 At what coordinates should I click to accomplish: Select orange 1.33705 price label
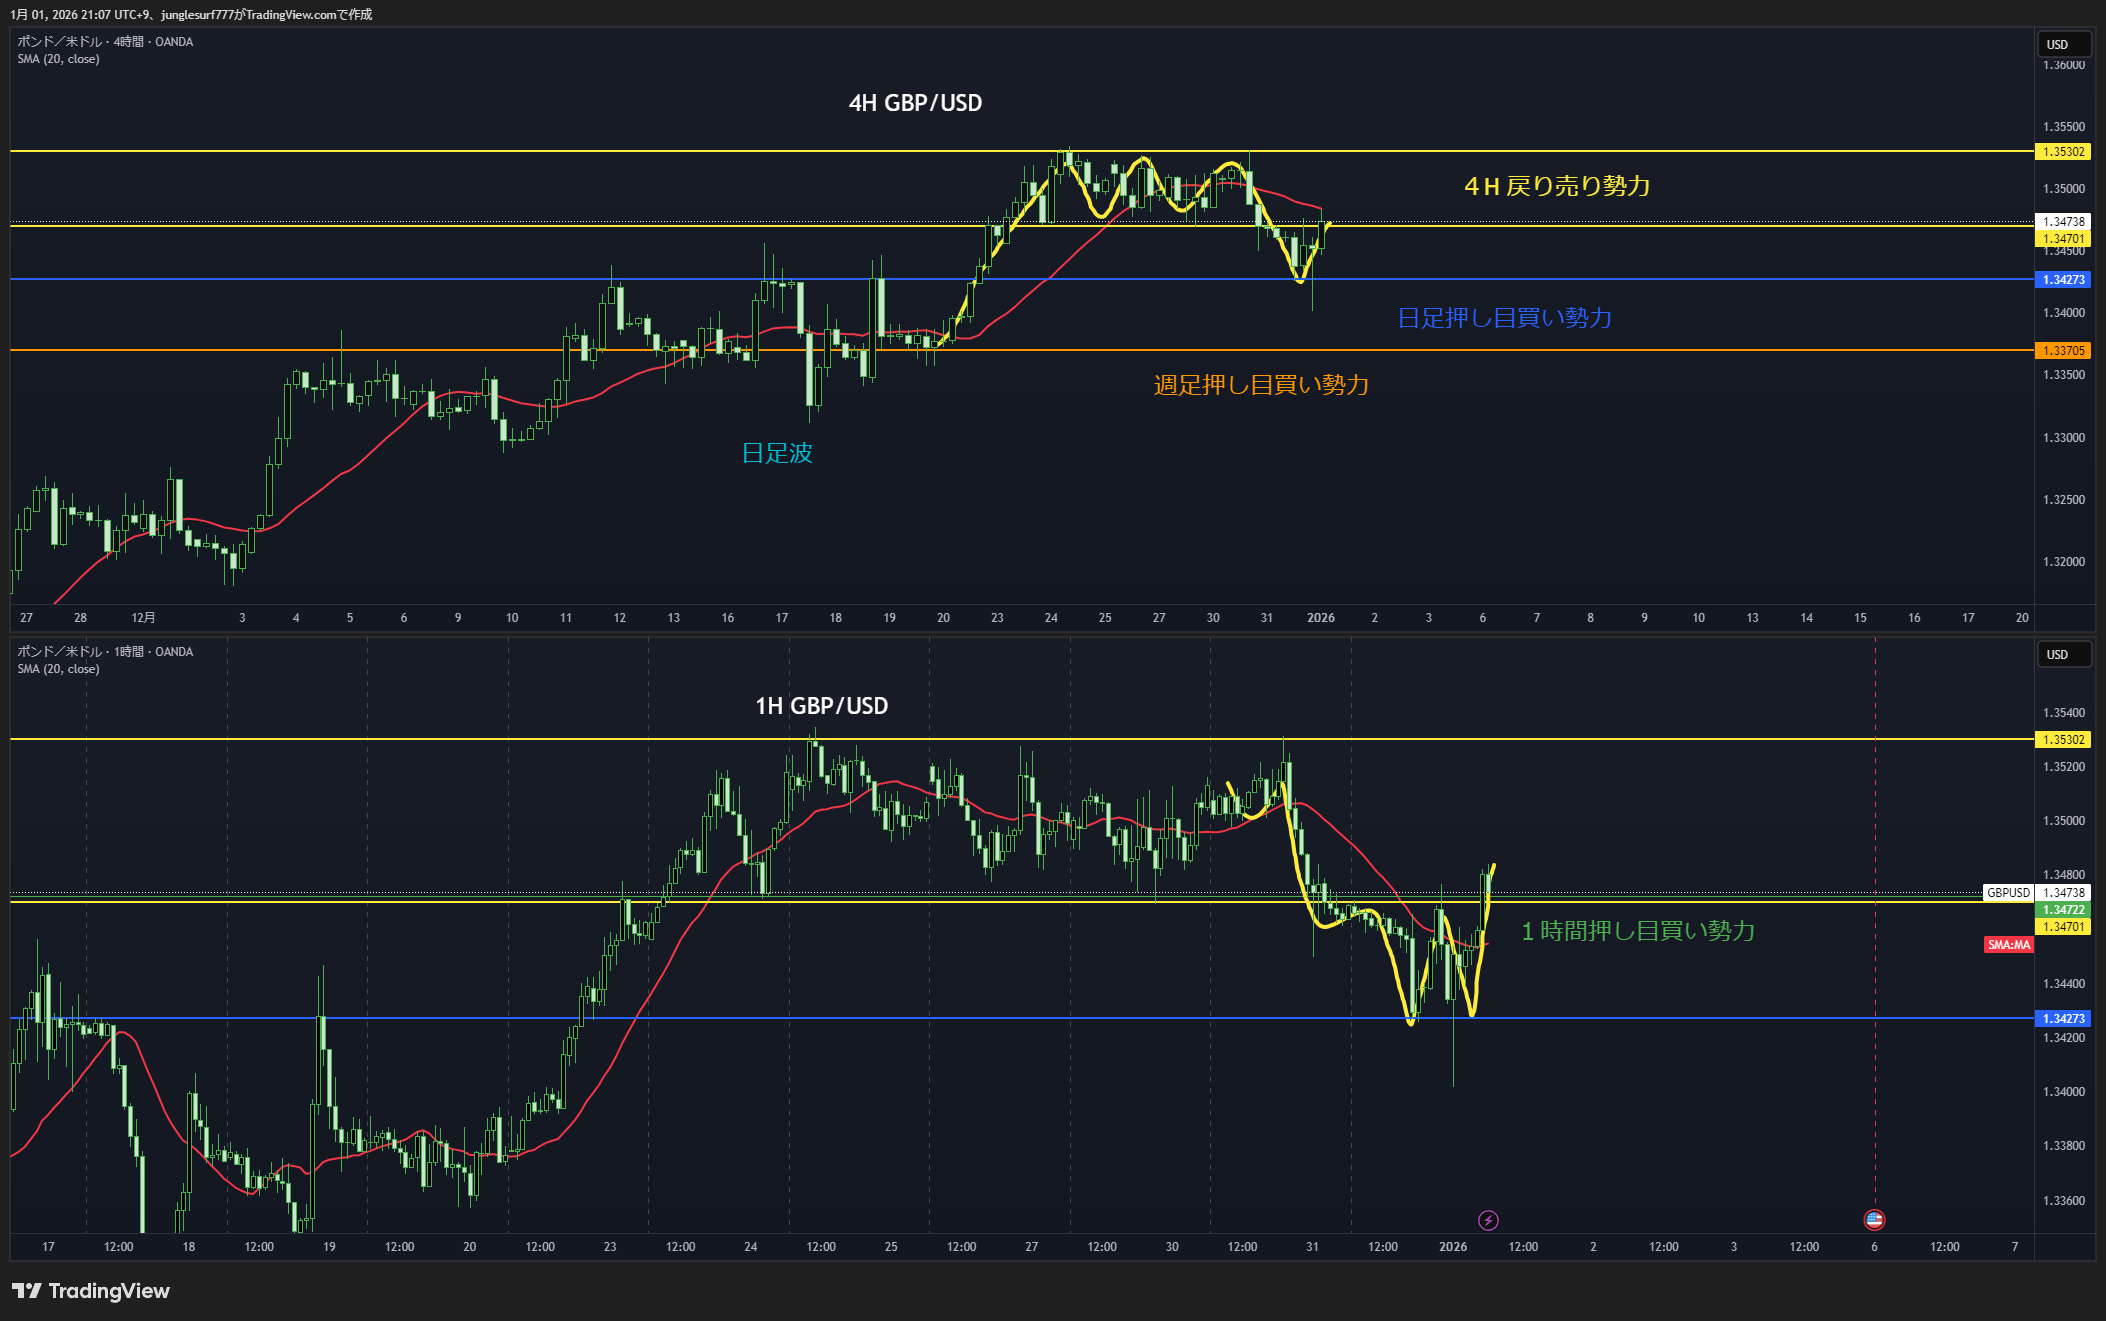[2063, 351]
